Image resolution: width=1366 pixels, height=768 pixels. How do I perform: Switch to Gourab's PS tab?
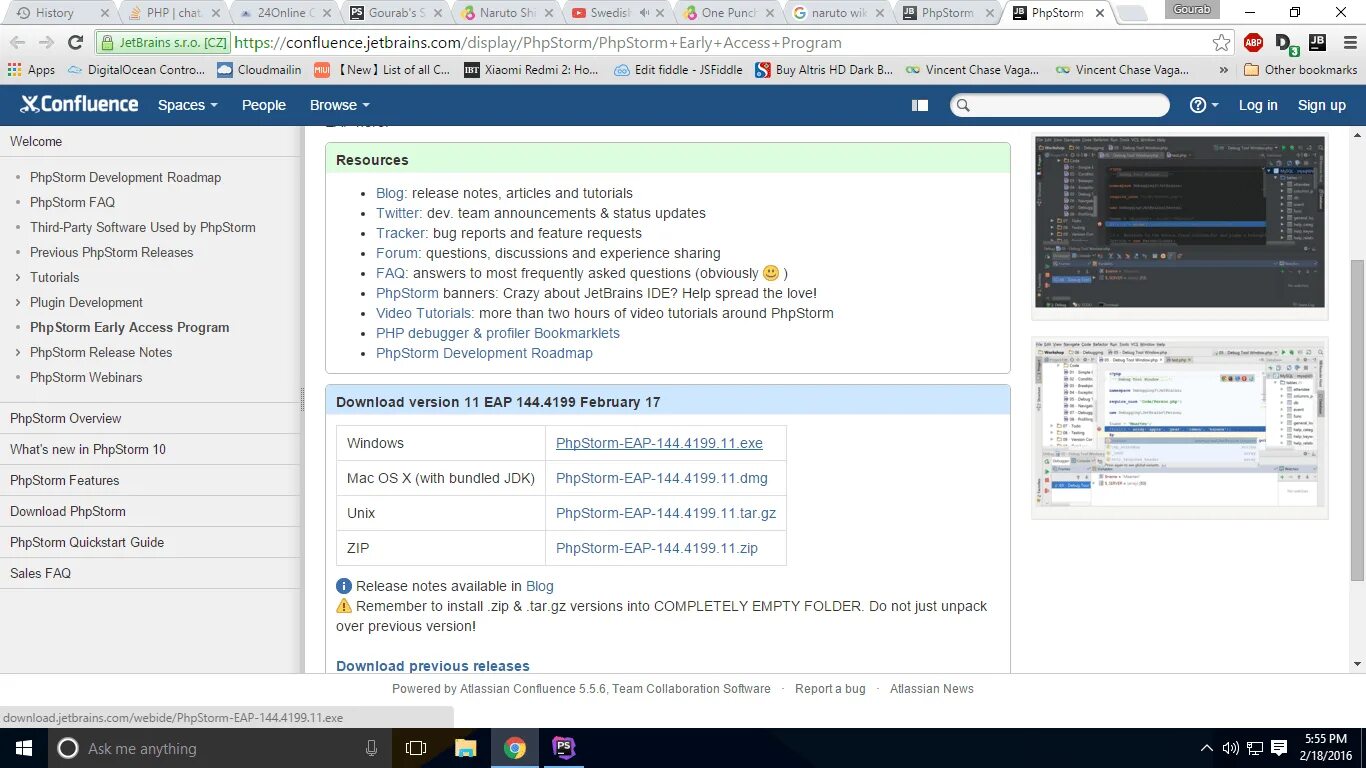397,13
